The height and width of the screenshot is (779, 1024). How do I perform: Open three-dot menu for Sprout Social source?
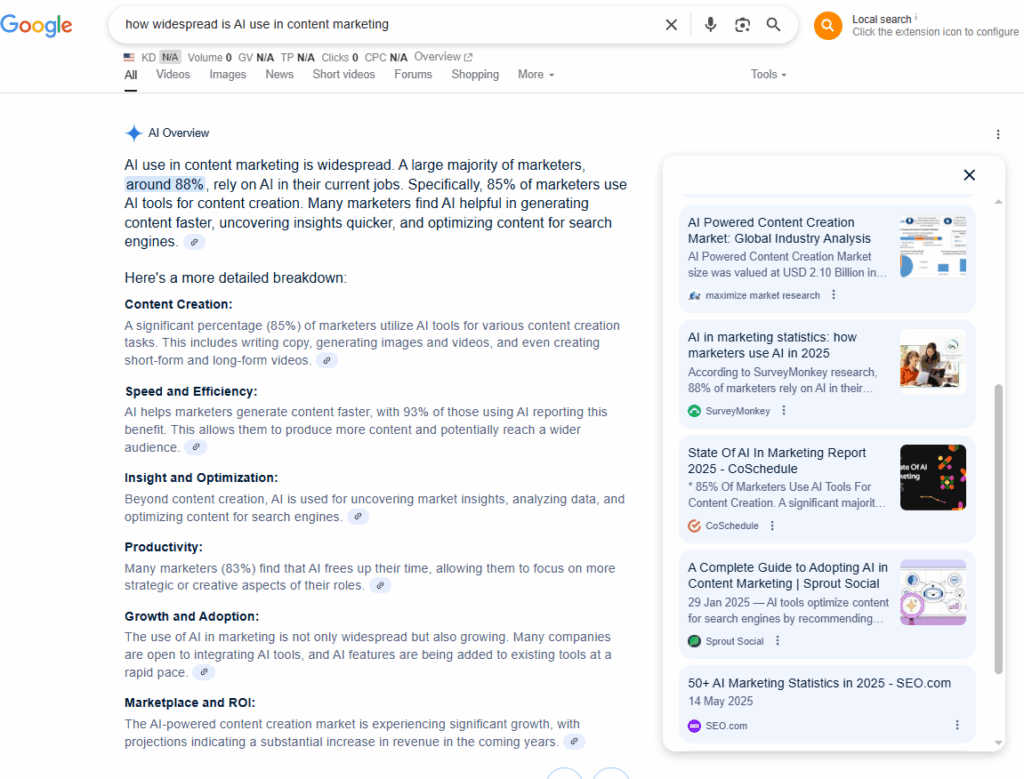[x=777, y=641]
